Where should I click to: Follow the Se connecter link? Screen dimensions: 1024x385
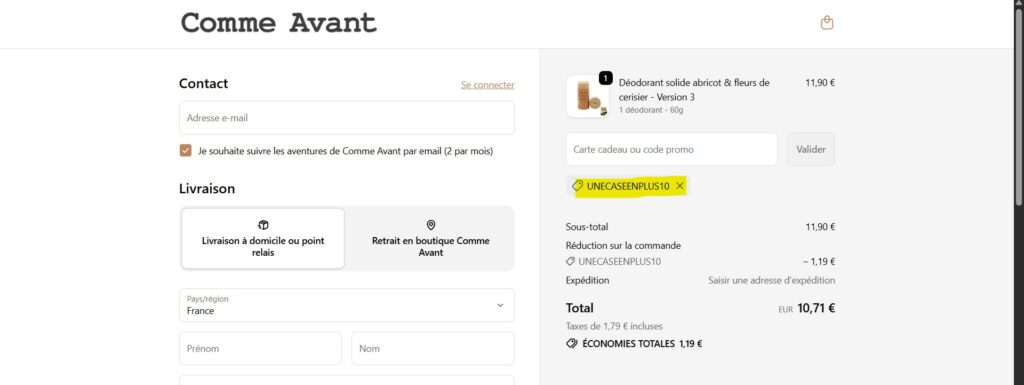point(488,85)
